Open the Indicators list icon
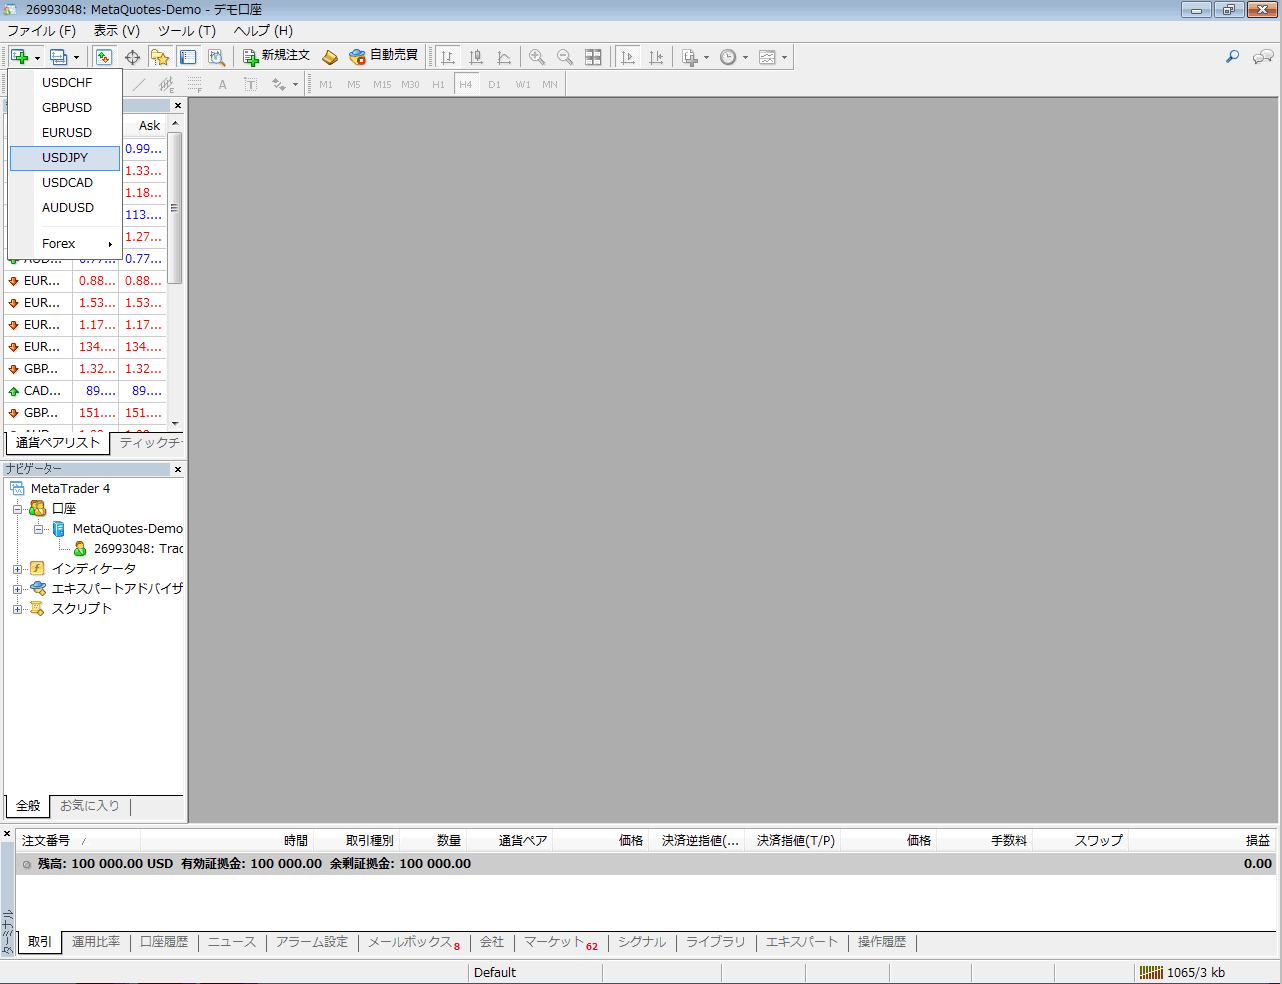This screenshot has width=1282, height=984. [690, 57]
